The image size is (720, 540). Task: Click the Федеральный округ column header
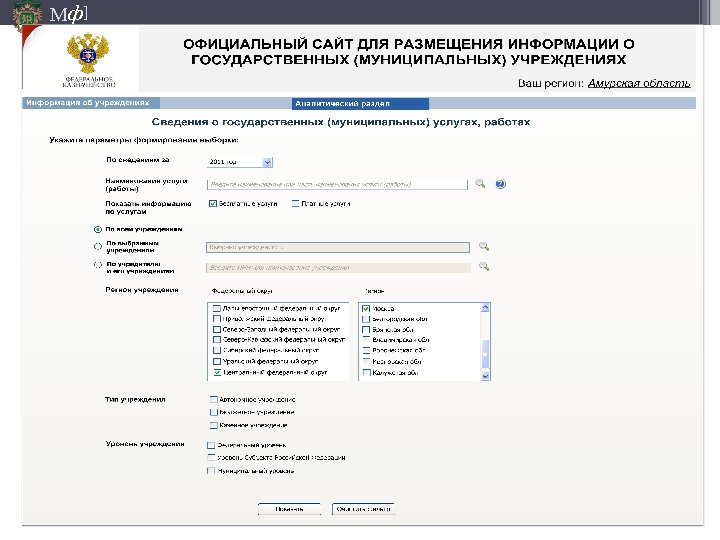point(242,291)
